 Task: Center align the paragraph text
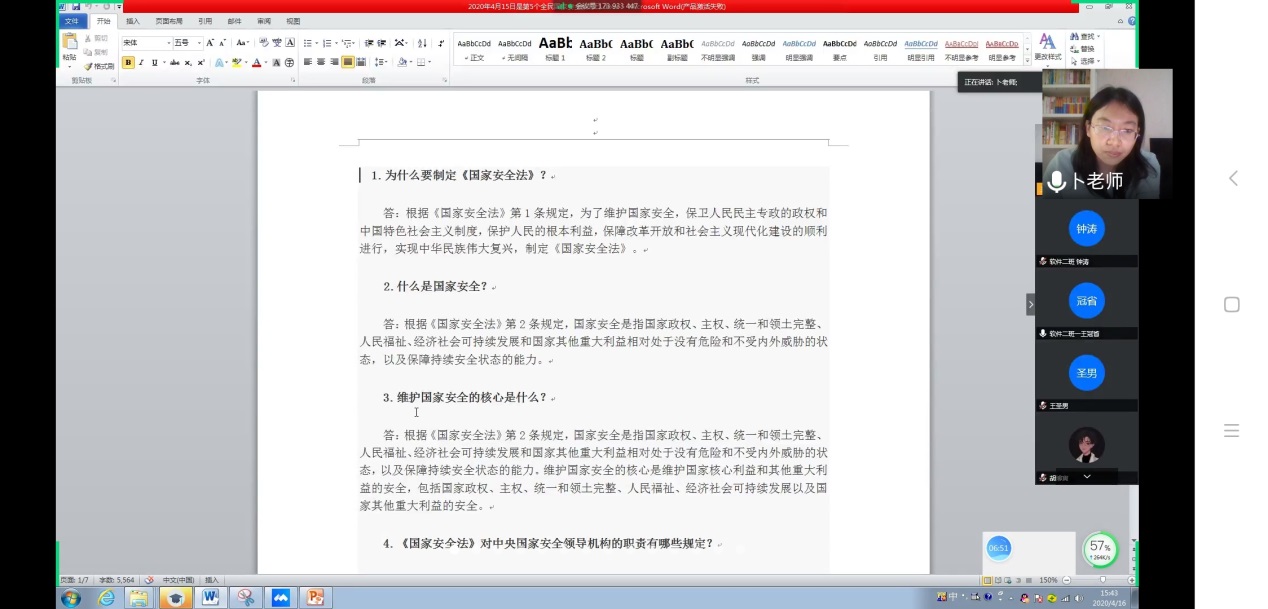(x=321, y=62)
